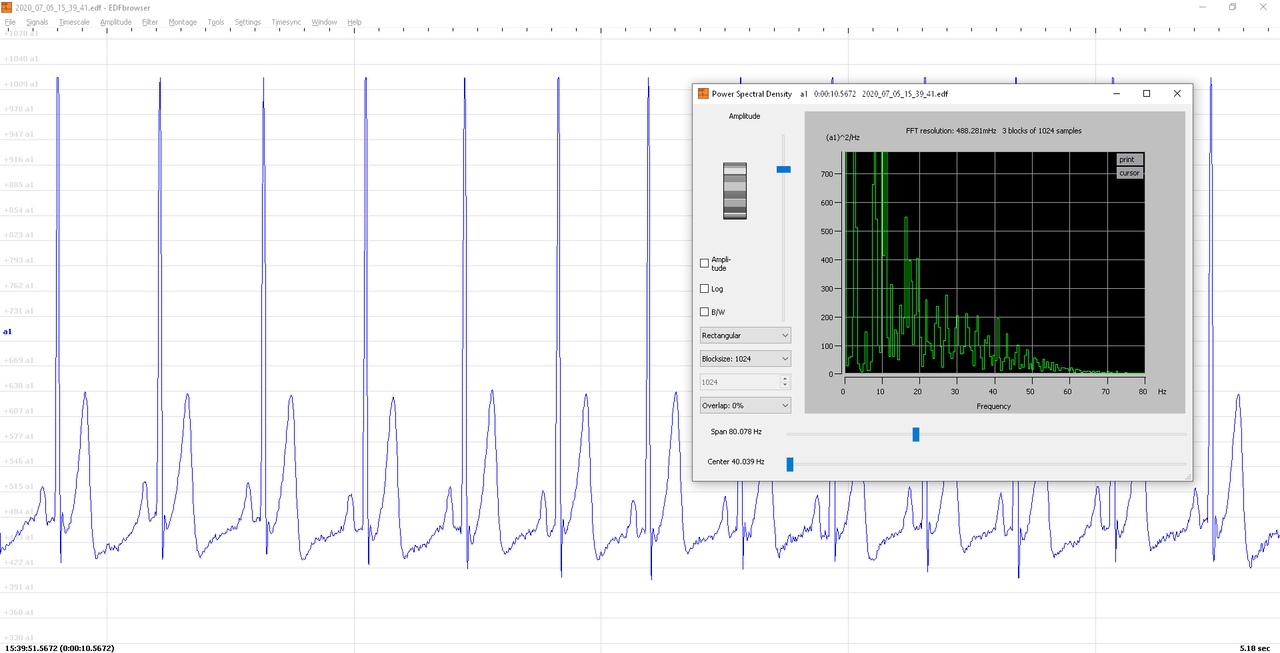Restore down the EDFbrowser main window
1280x653 pixels.
click(1233, 7)
